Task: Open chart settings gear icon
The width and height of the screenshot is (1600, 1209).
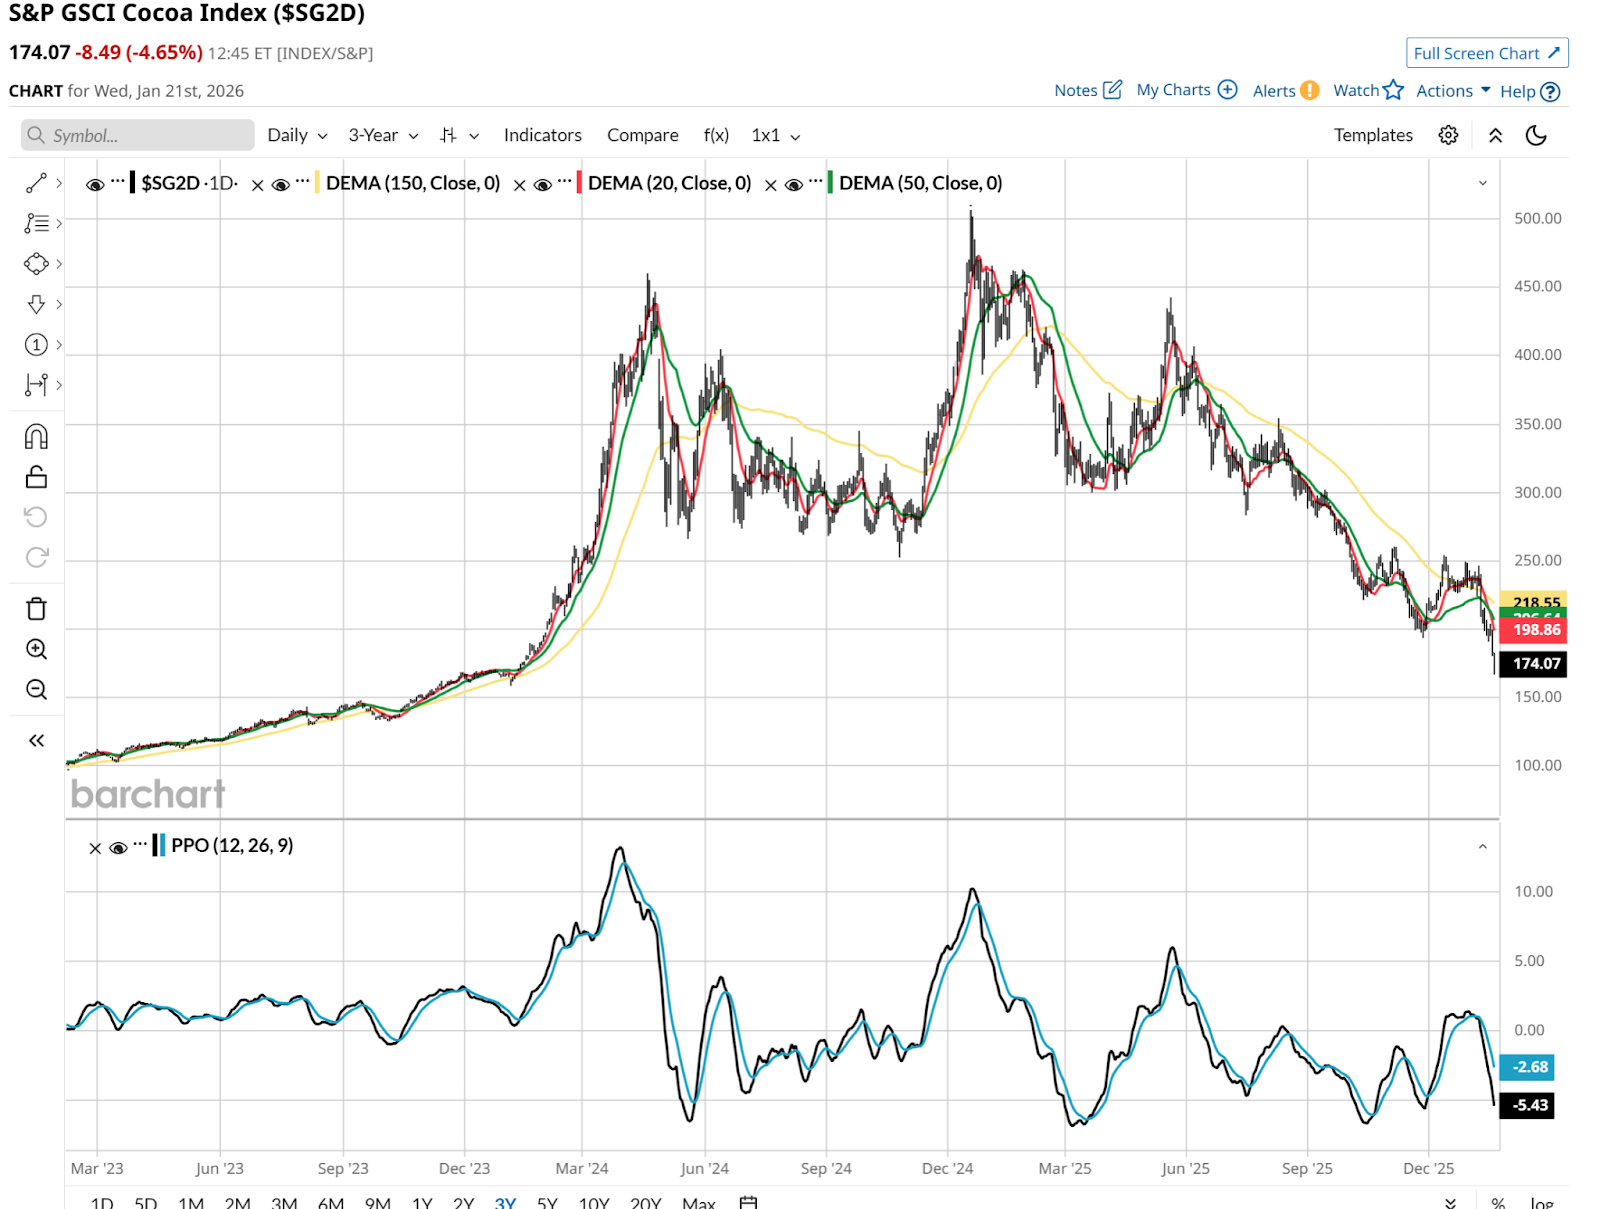Action: click(1448, 135)
